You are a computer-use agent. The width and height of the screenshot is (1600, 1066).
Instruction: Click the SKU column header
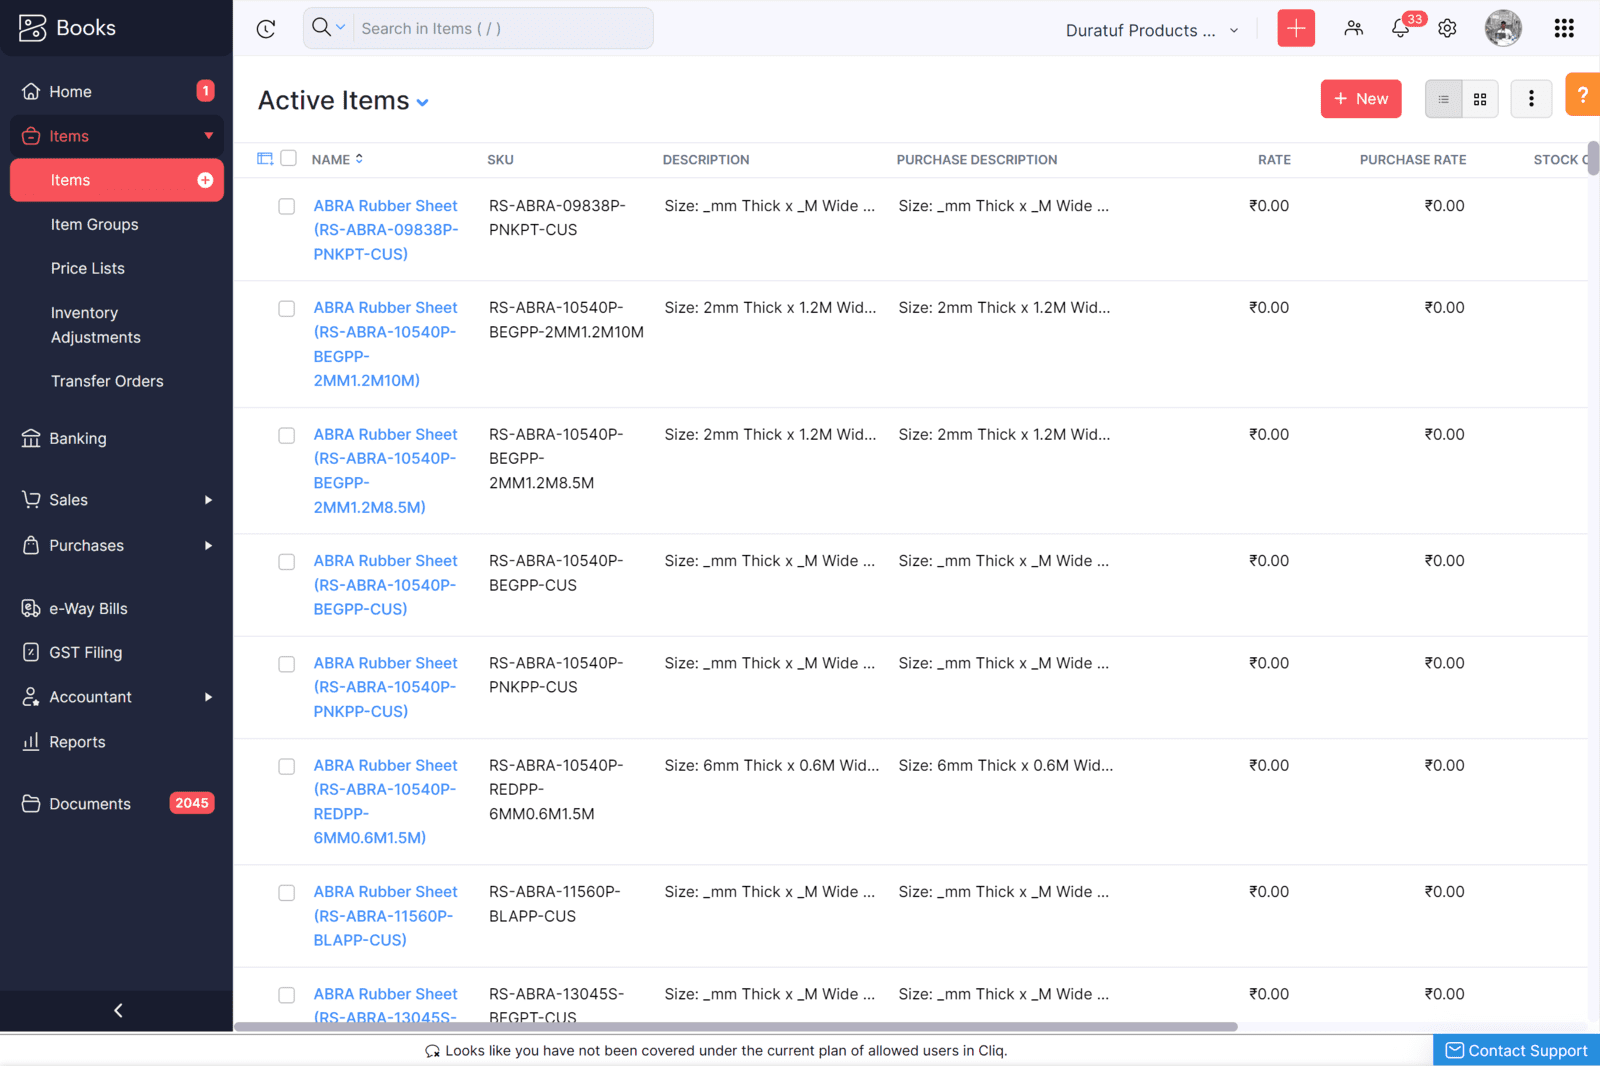coord(500,160)
